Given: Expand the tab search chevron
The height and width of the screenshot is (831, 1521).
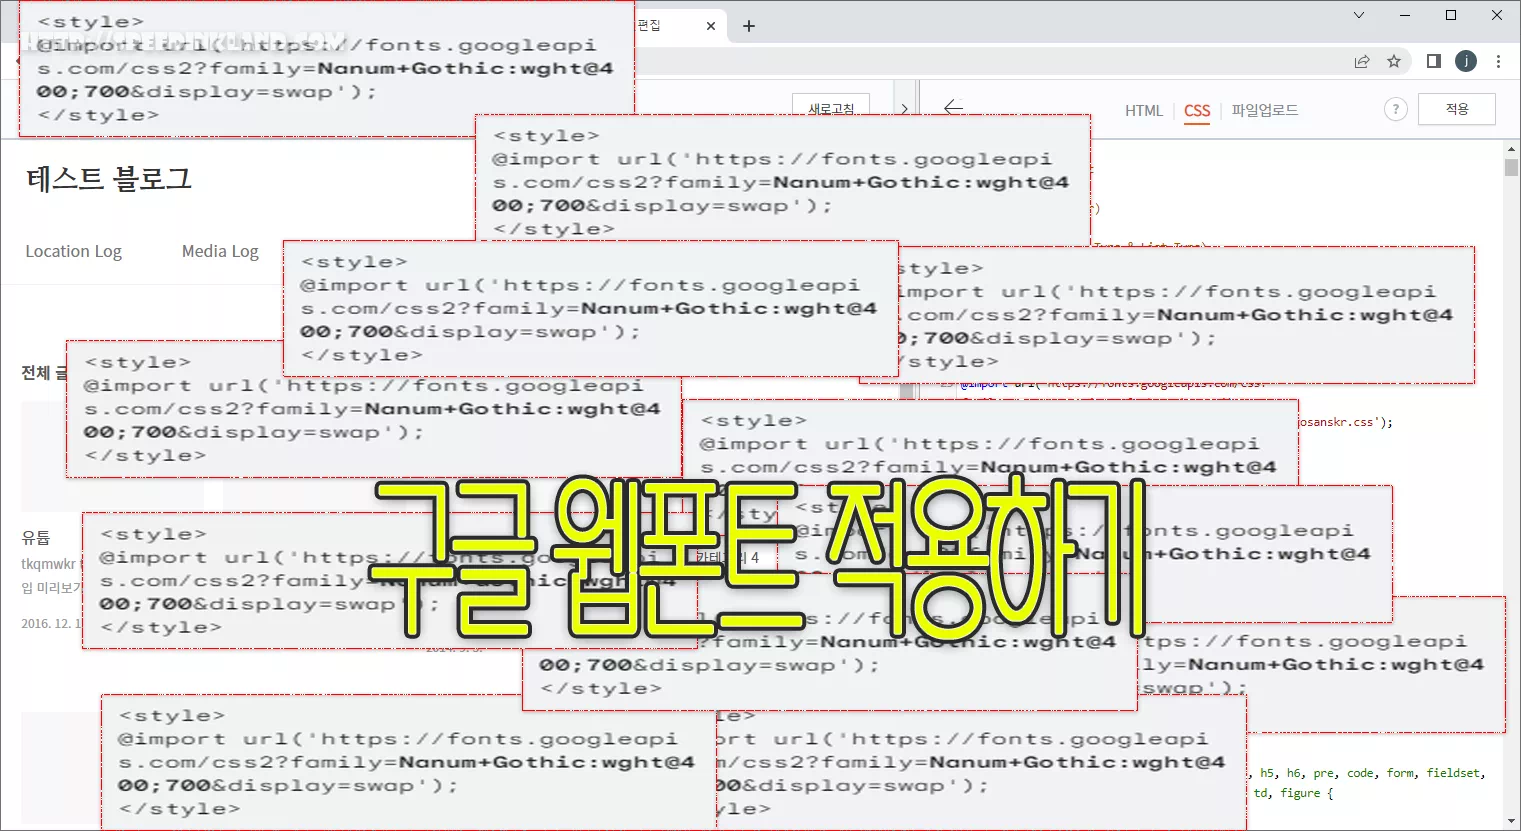Looking at the screenshot, I should click(1358, 15).
